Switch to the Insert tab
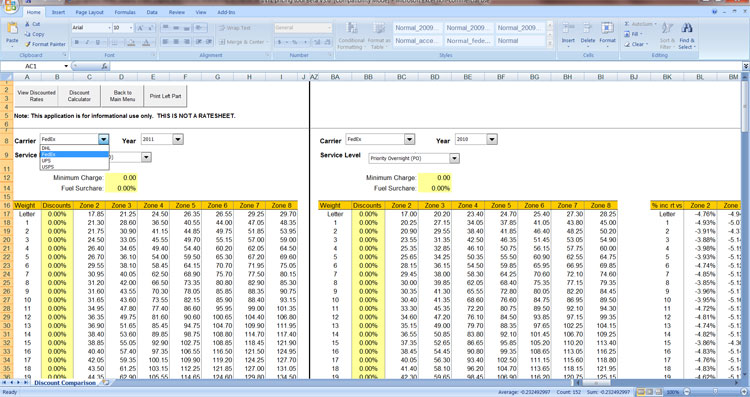Image resolution: width=750 pixels, height=397 pixels. coord(58,12)
